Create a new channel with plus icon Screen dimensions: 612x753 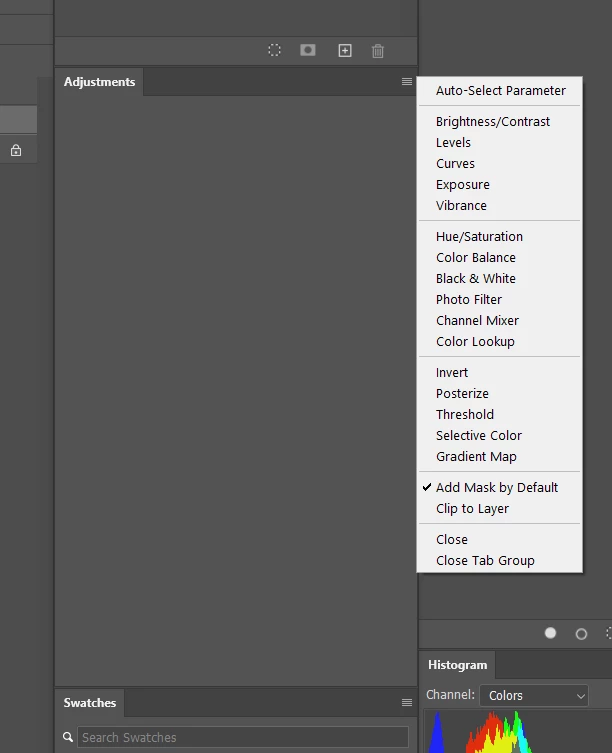[x=345, y=50]
